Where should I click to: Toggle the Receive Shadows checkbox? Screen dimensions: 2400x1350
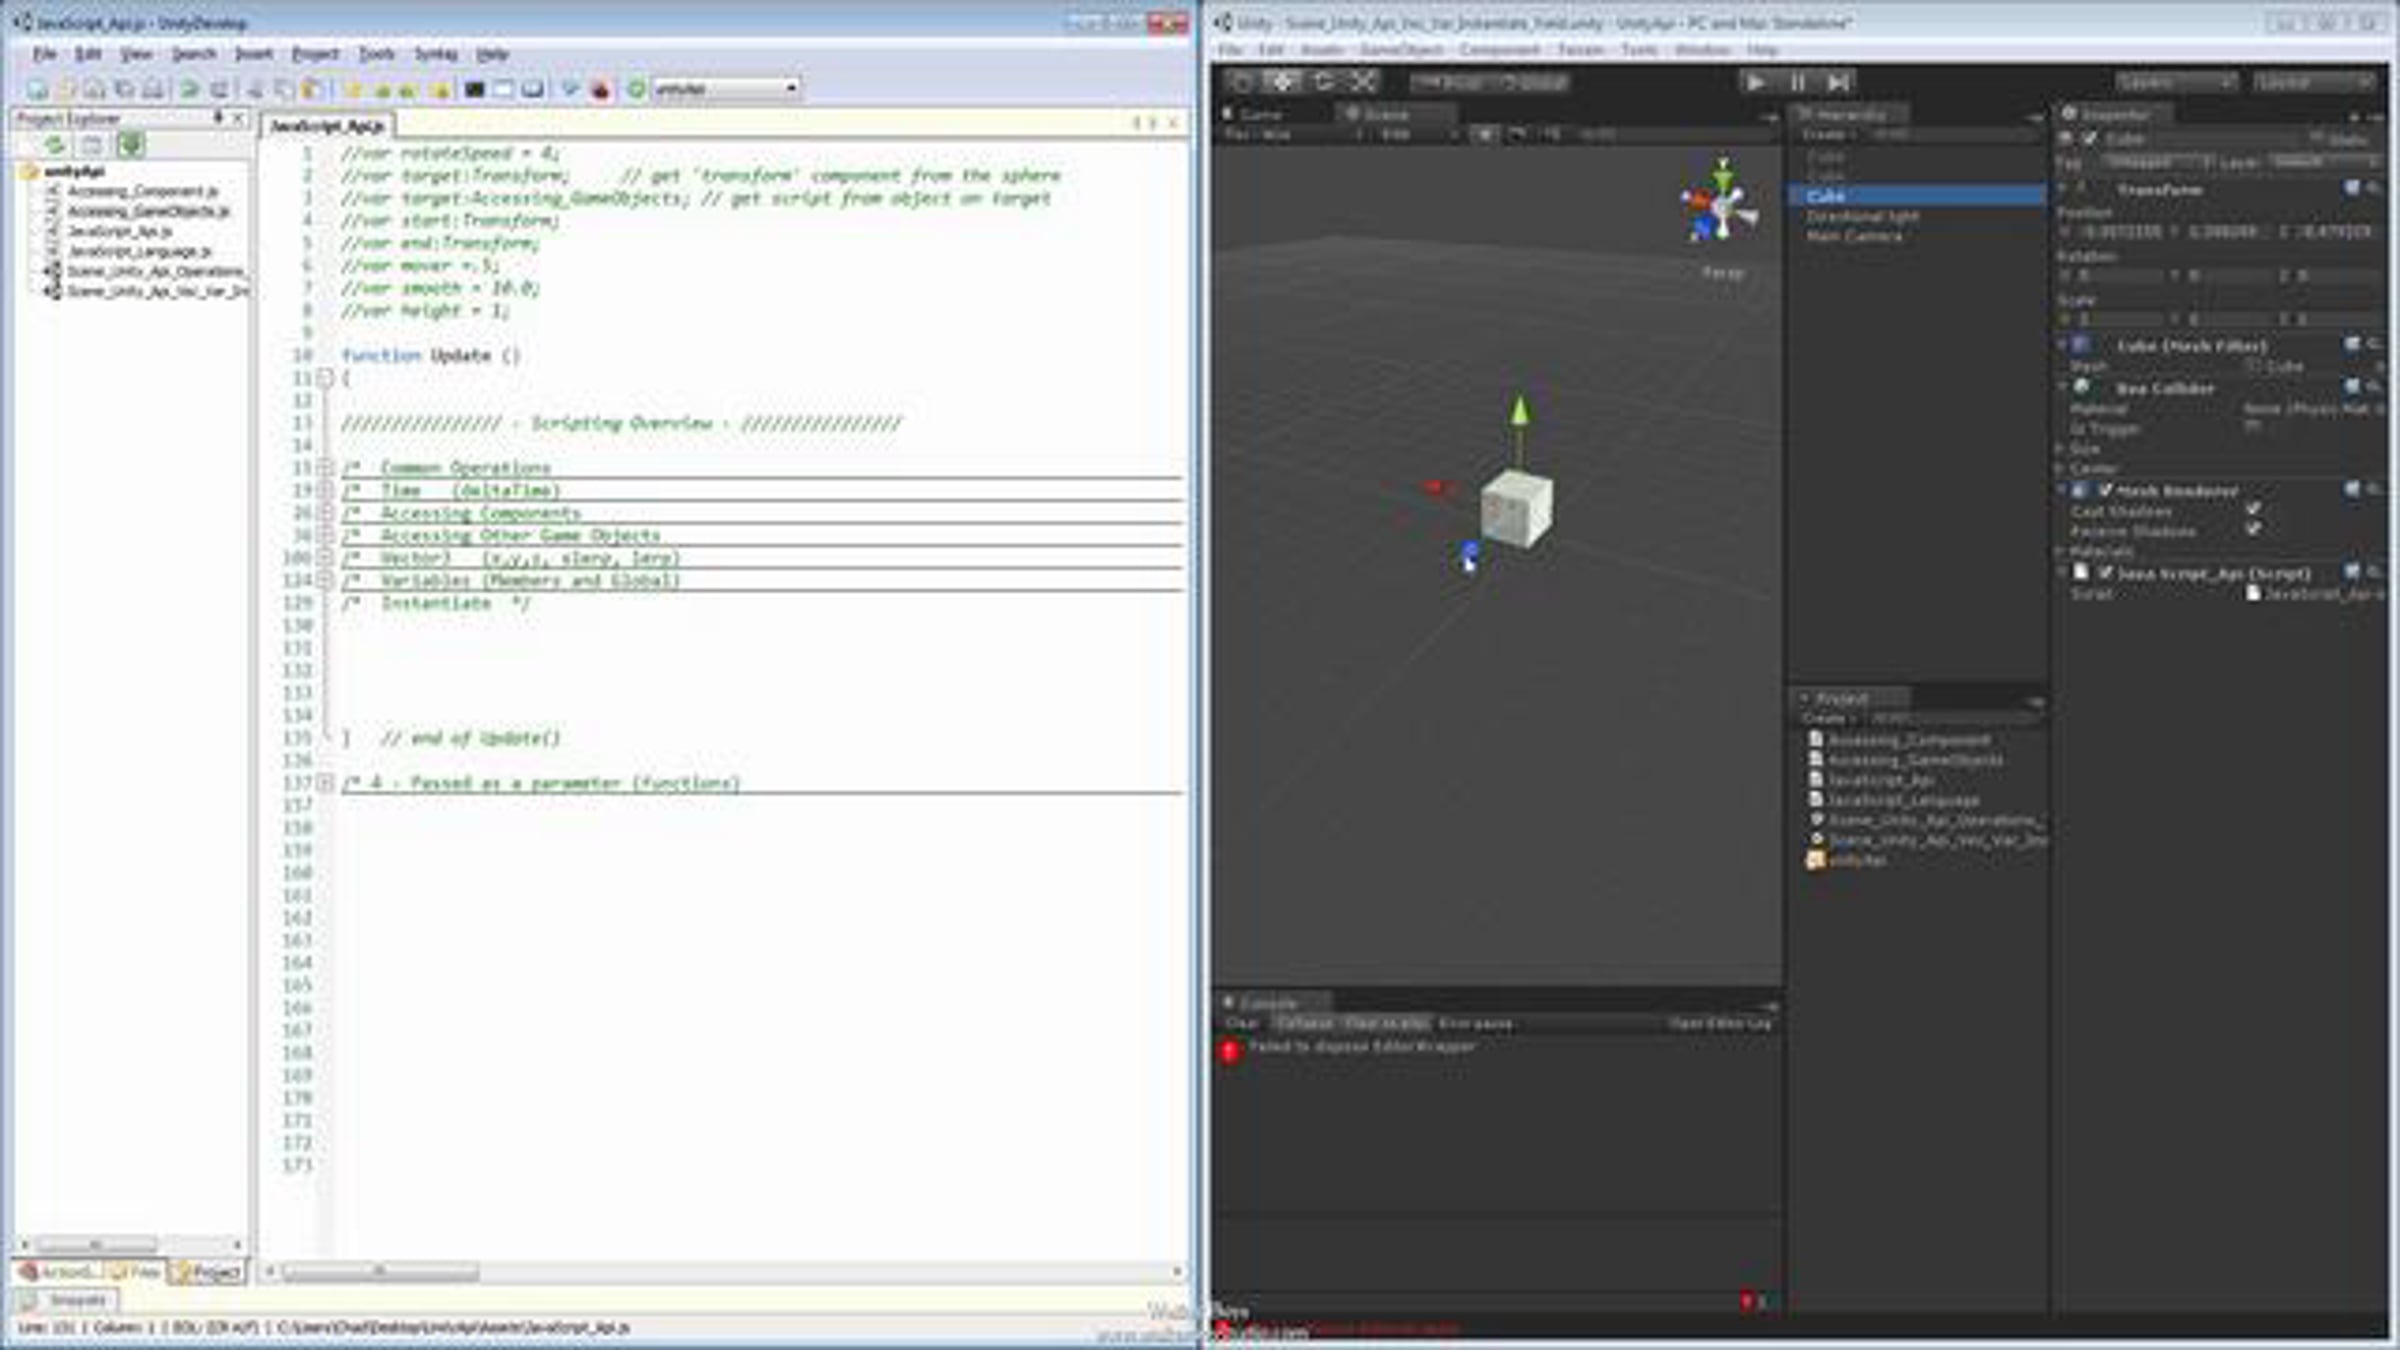tap(2253, 529)
